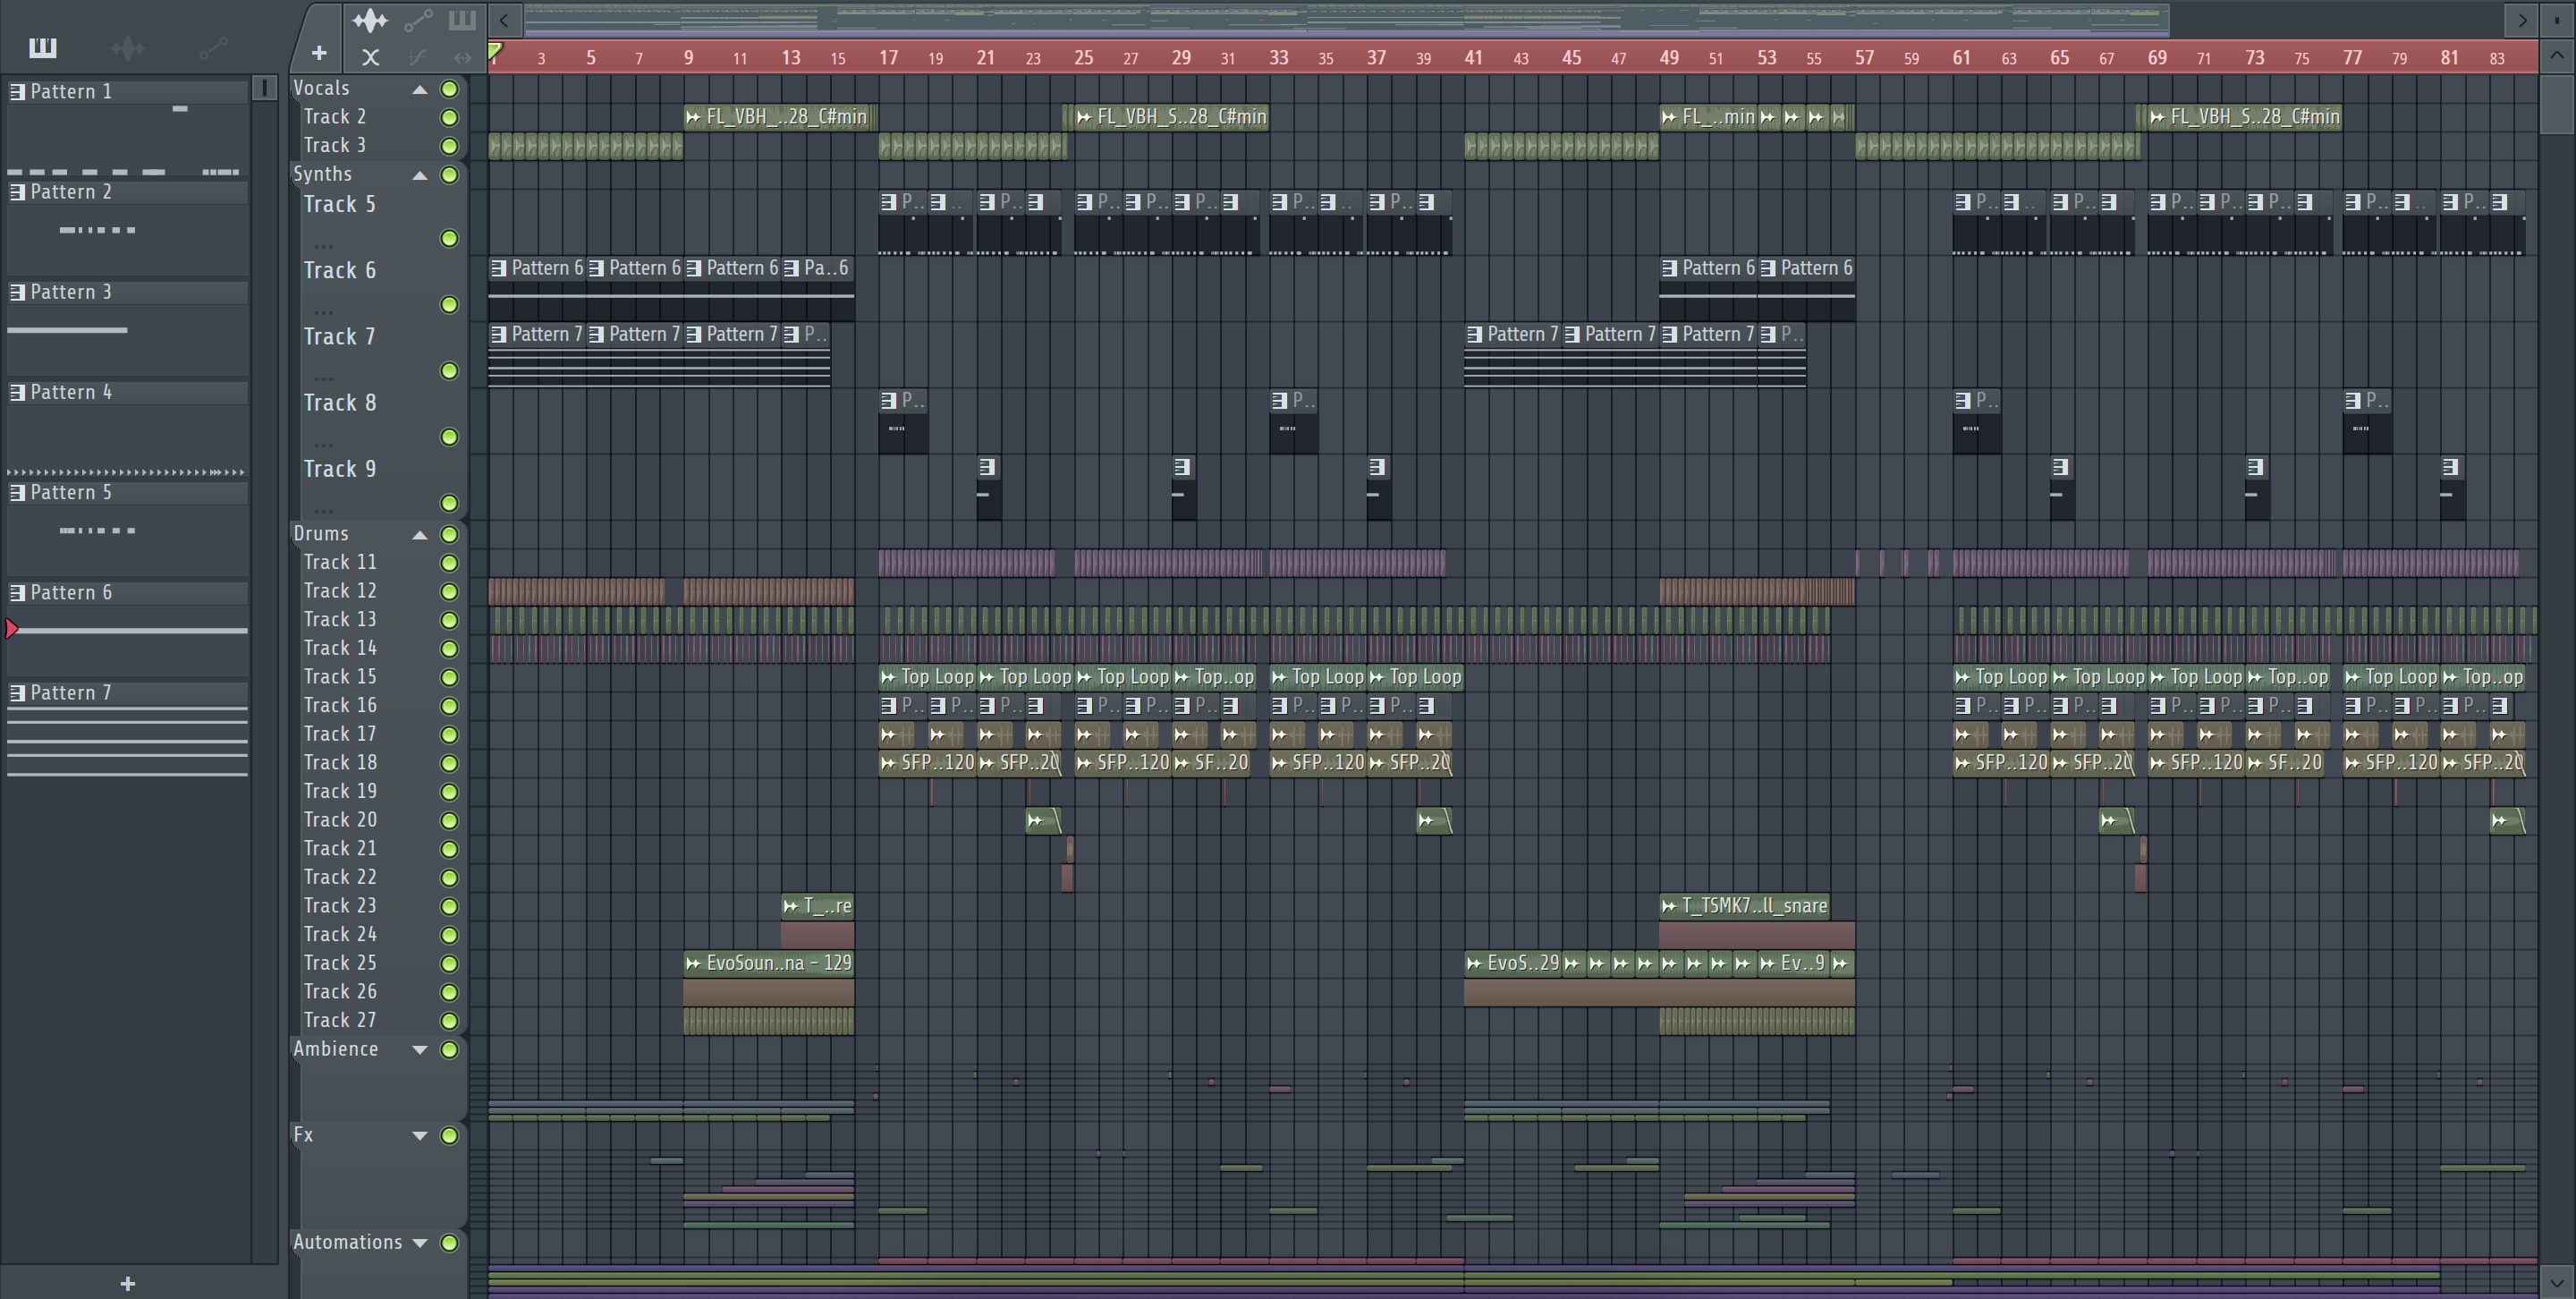Image resolution: width=2576 pixels, height=1299 pixels.
Task: Add a new playlist track with plus
Action: pos(319,53)
